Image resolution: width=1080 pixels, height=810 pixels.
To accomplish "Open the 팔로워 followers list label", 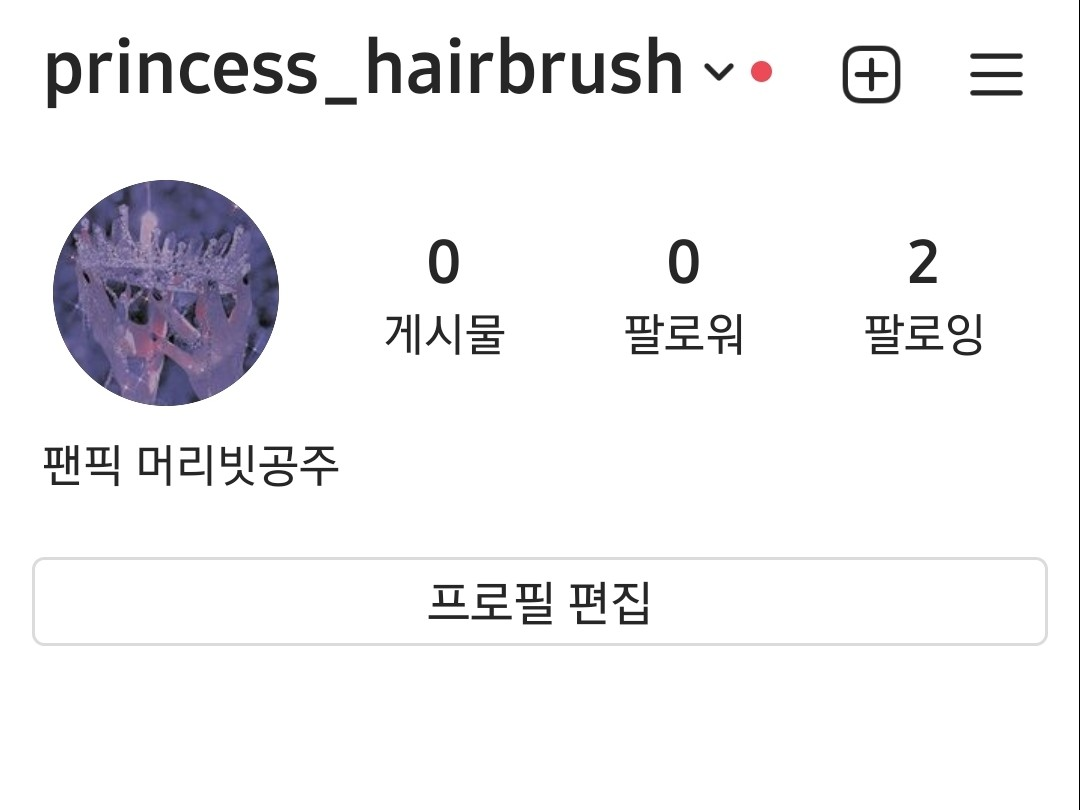I will [683, 334].
